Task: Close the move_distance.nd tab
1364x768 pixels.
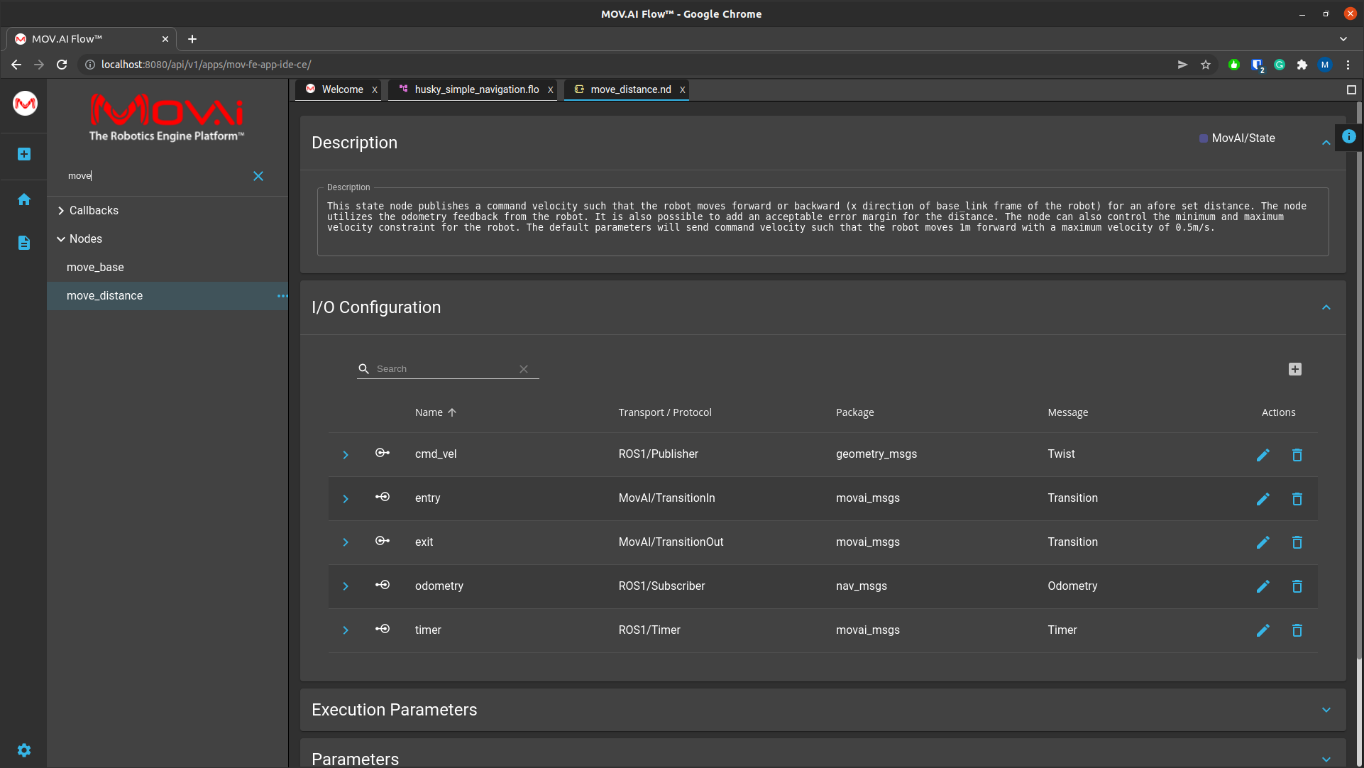Action: pos(683,90)
